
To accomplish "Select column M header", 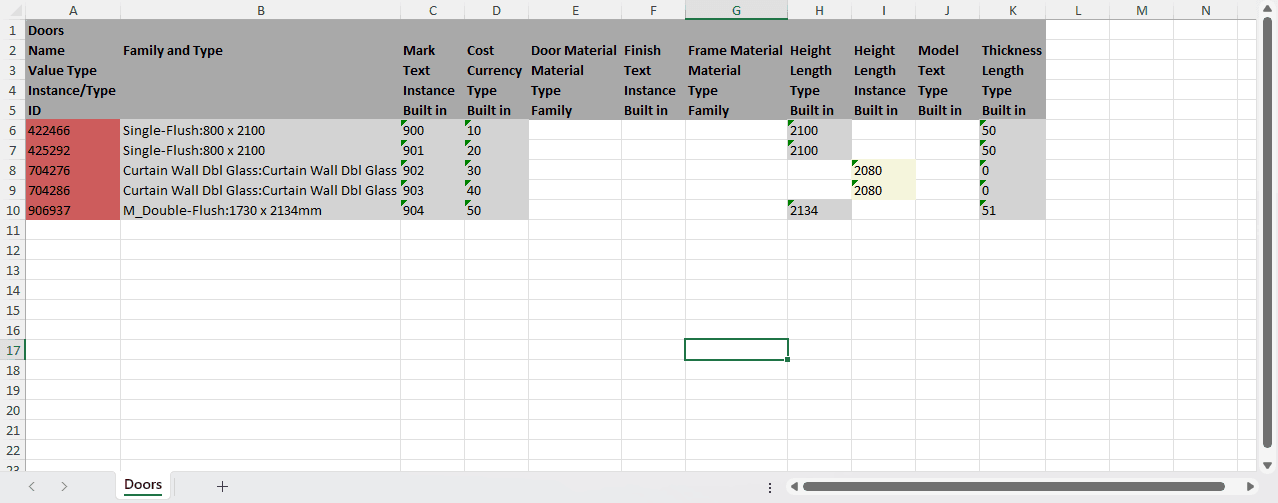I will [1141, 10].
